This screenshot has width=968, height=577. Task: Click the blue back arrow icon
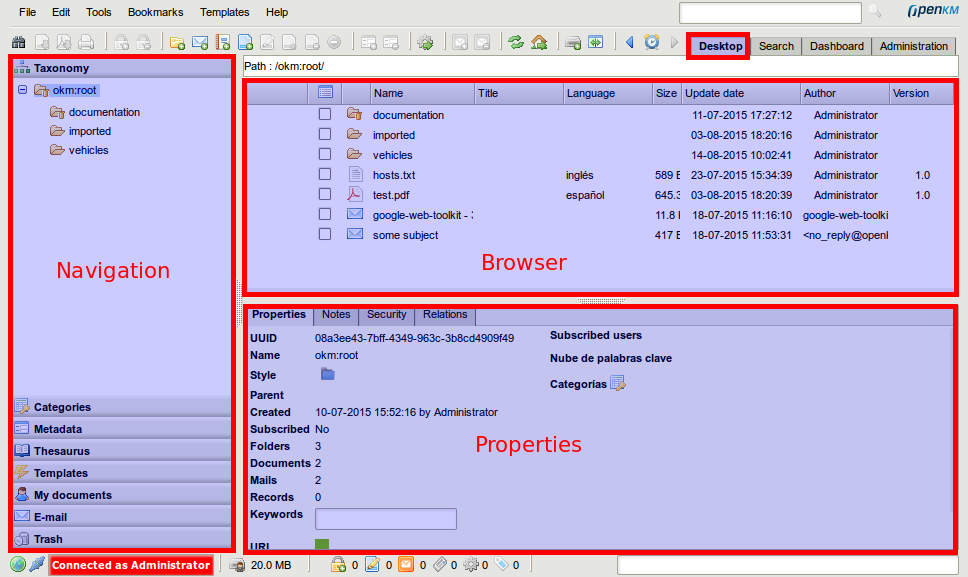(630, 42)
